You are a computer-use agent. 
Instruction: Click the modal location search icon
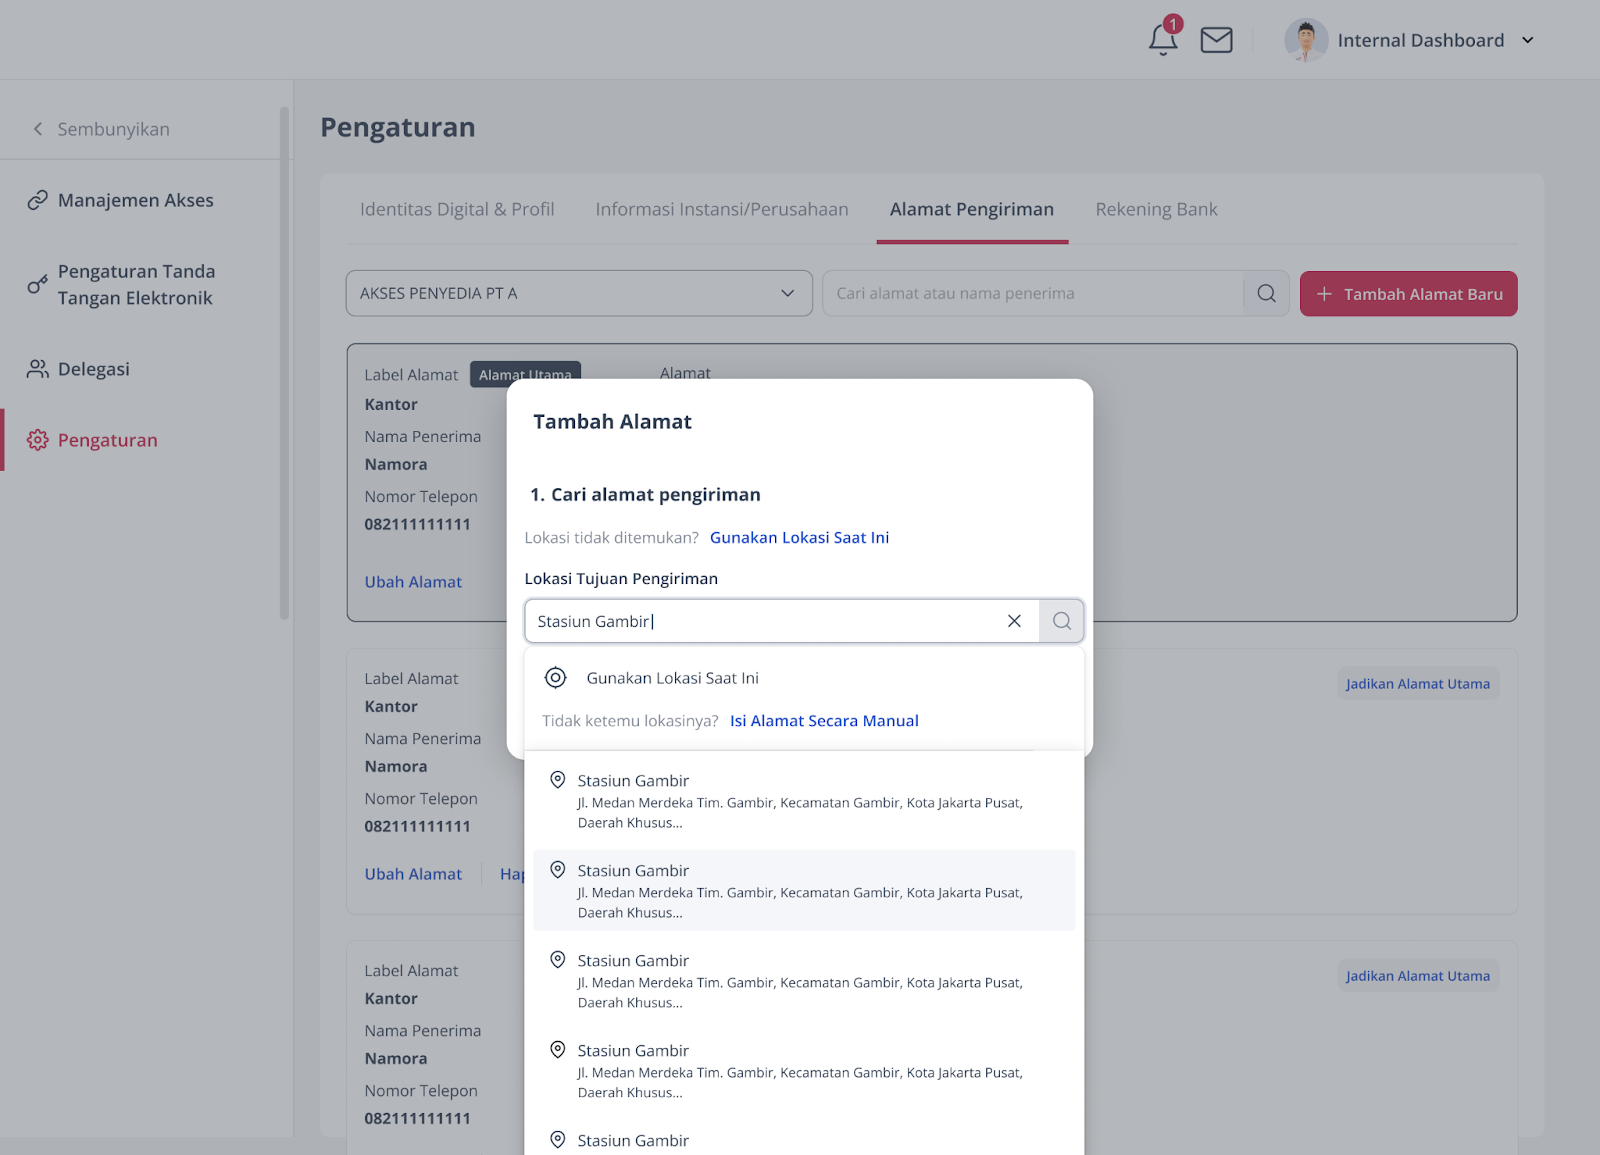[1062, 621]
